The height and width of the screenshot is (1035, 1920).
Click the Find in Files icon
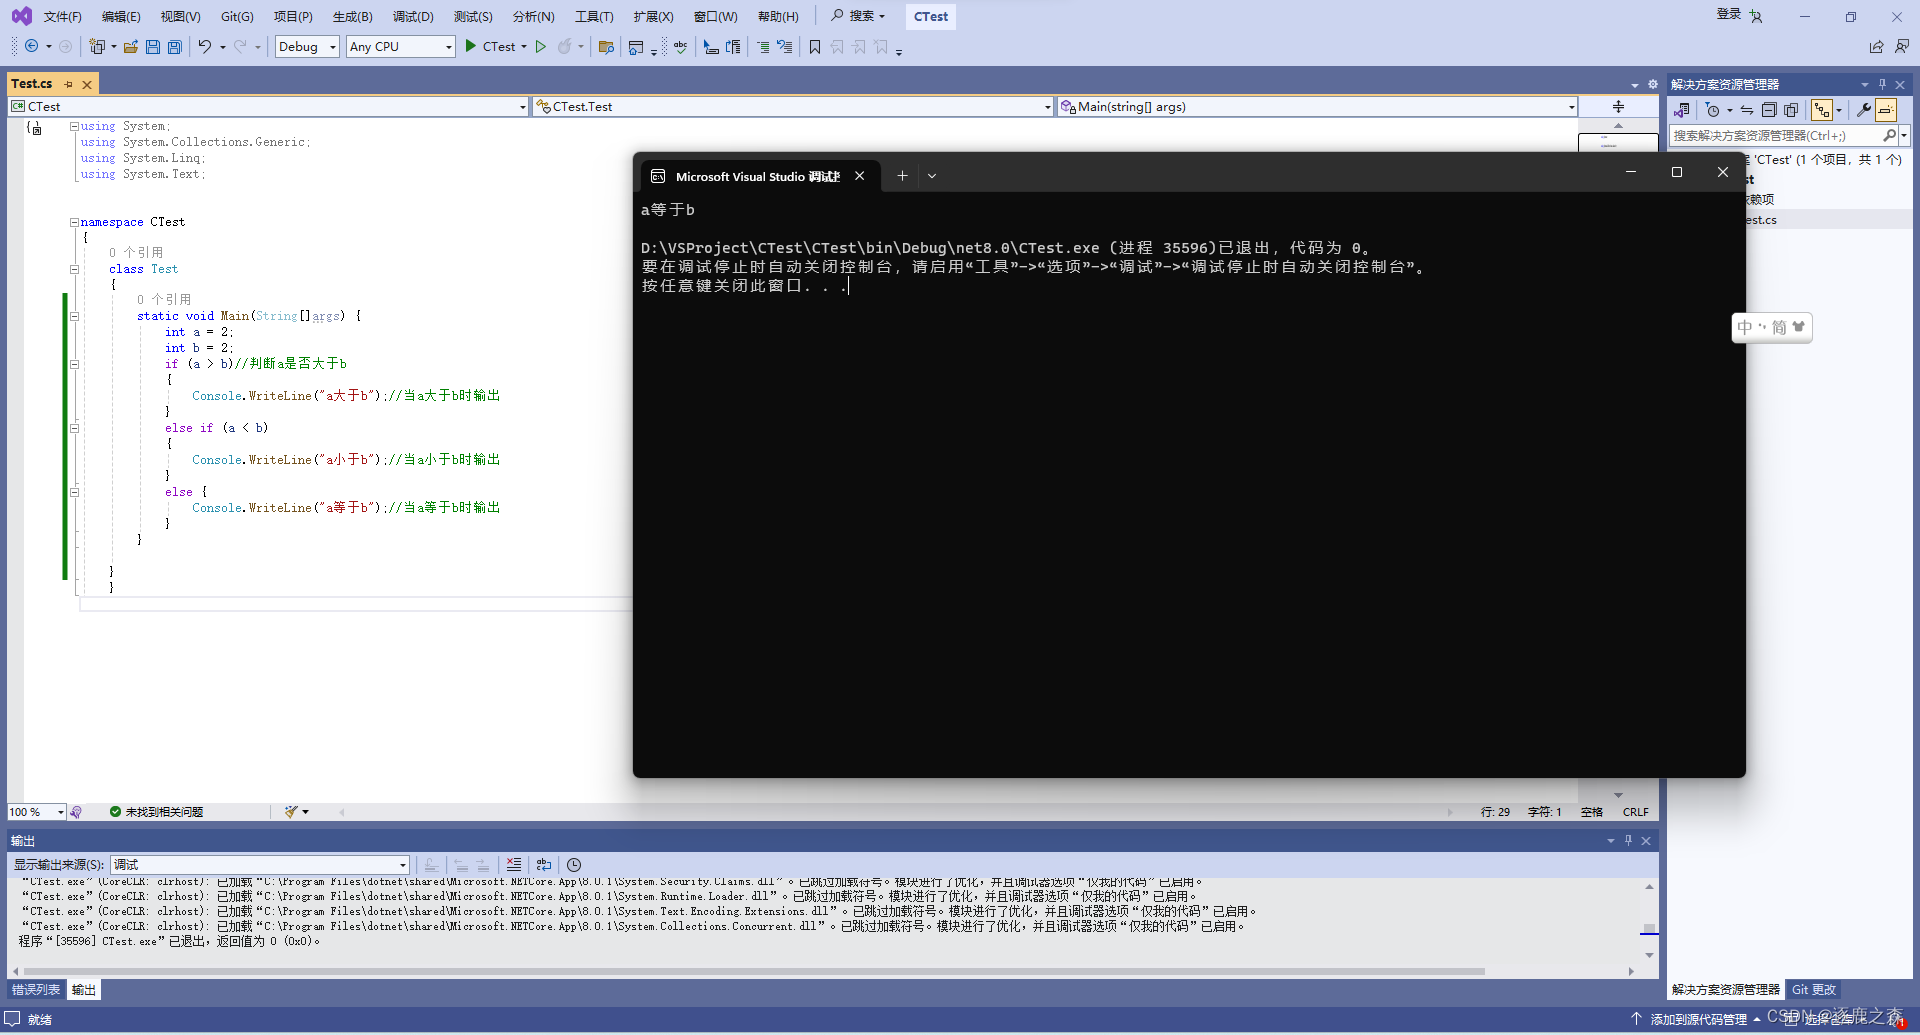606,47
